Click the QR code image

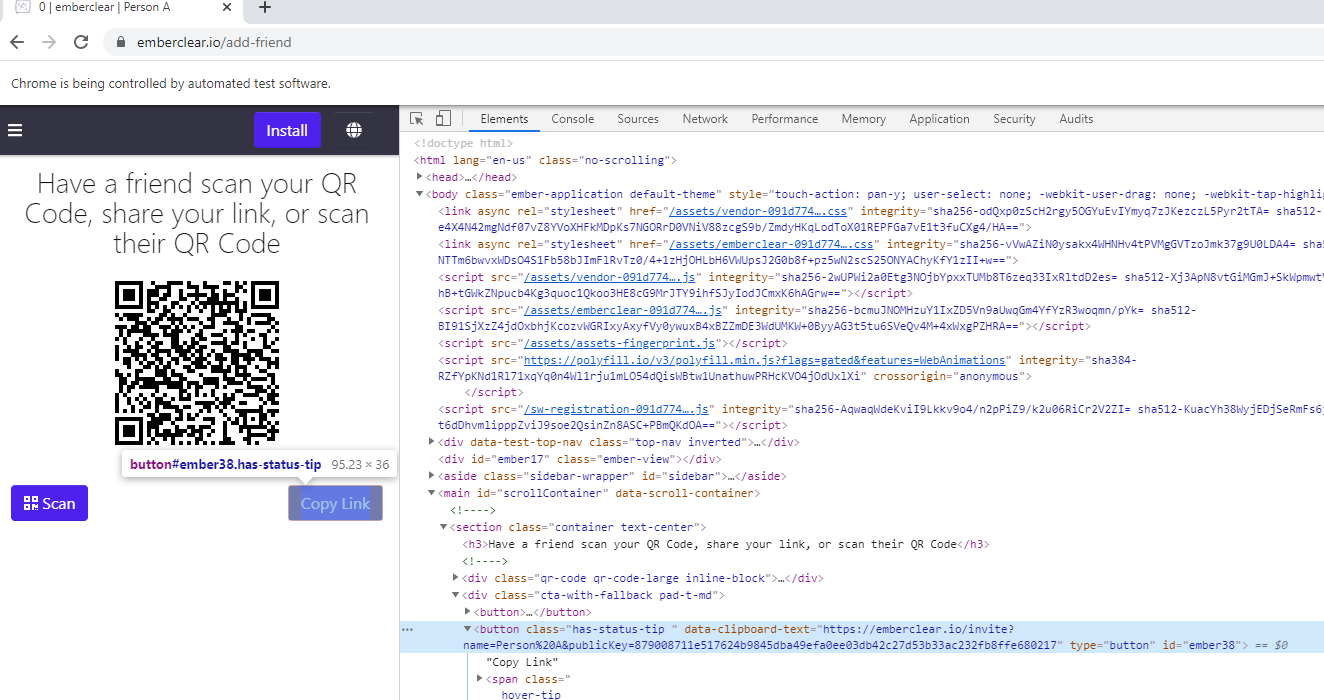click(197, 362)
